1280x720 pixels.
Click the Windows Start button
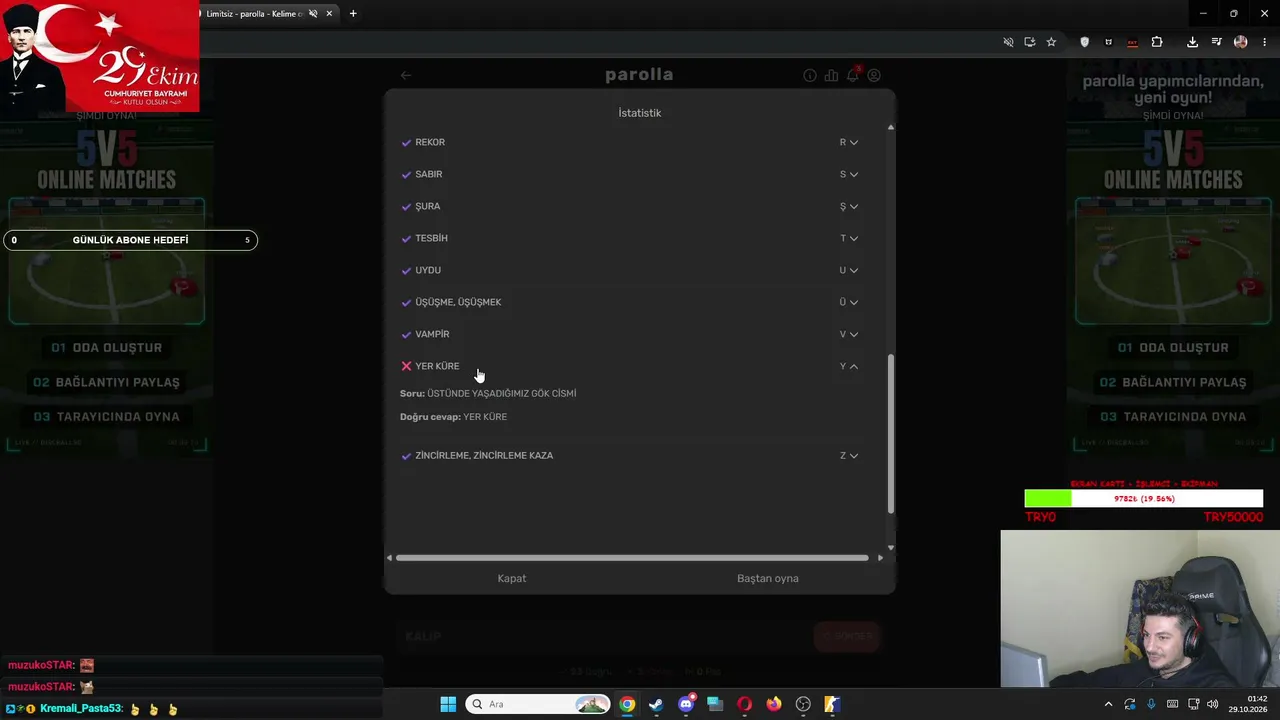point(448,704)
